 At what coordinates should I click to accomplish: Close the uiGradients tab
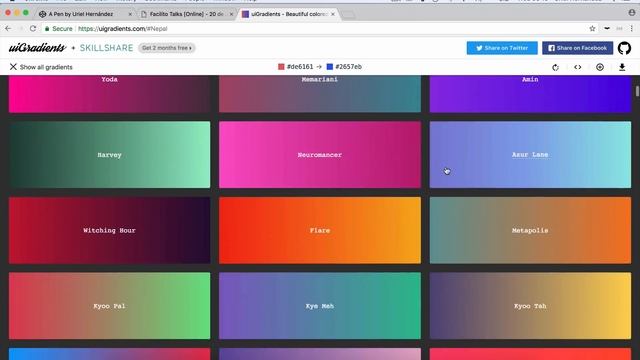[x=333, y=14]
